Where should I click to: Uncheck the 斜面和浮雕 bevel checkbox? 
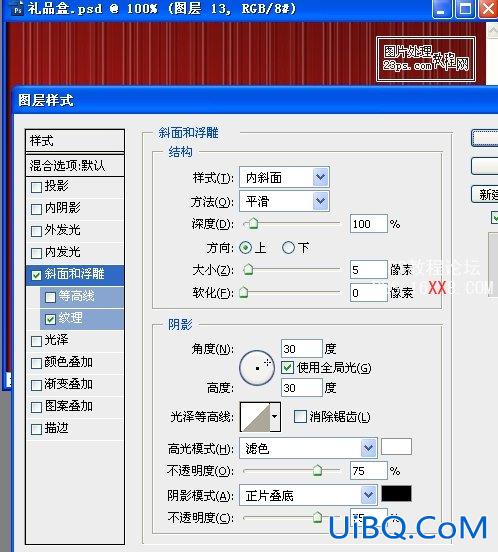[x=36, y=275]
